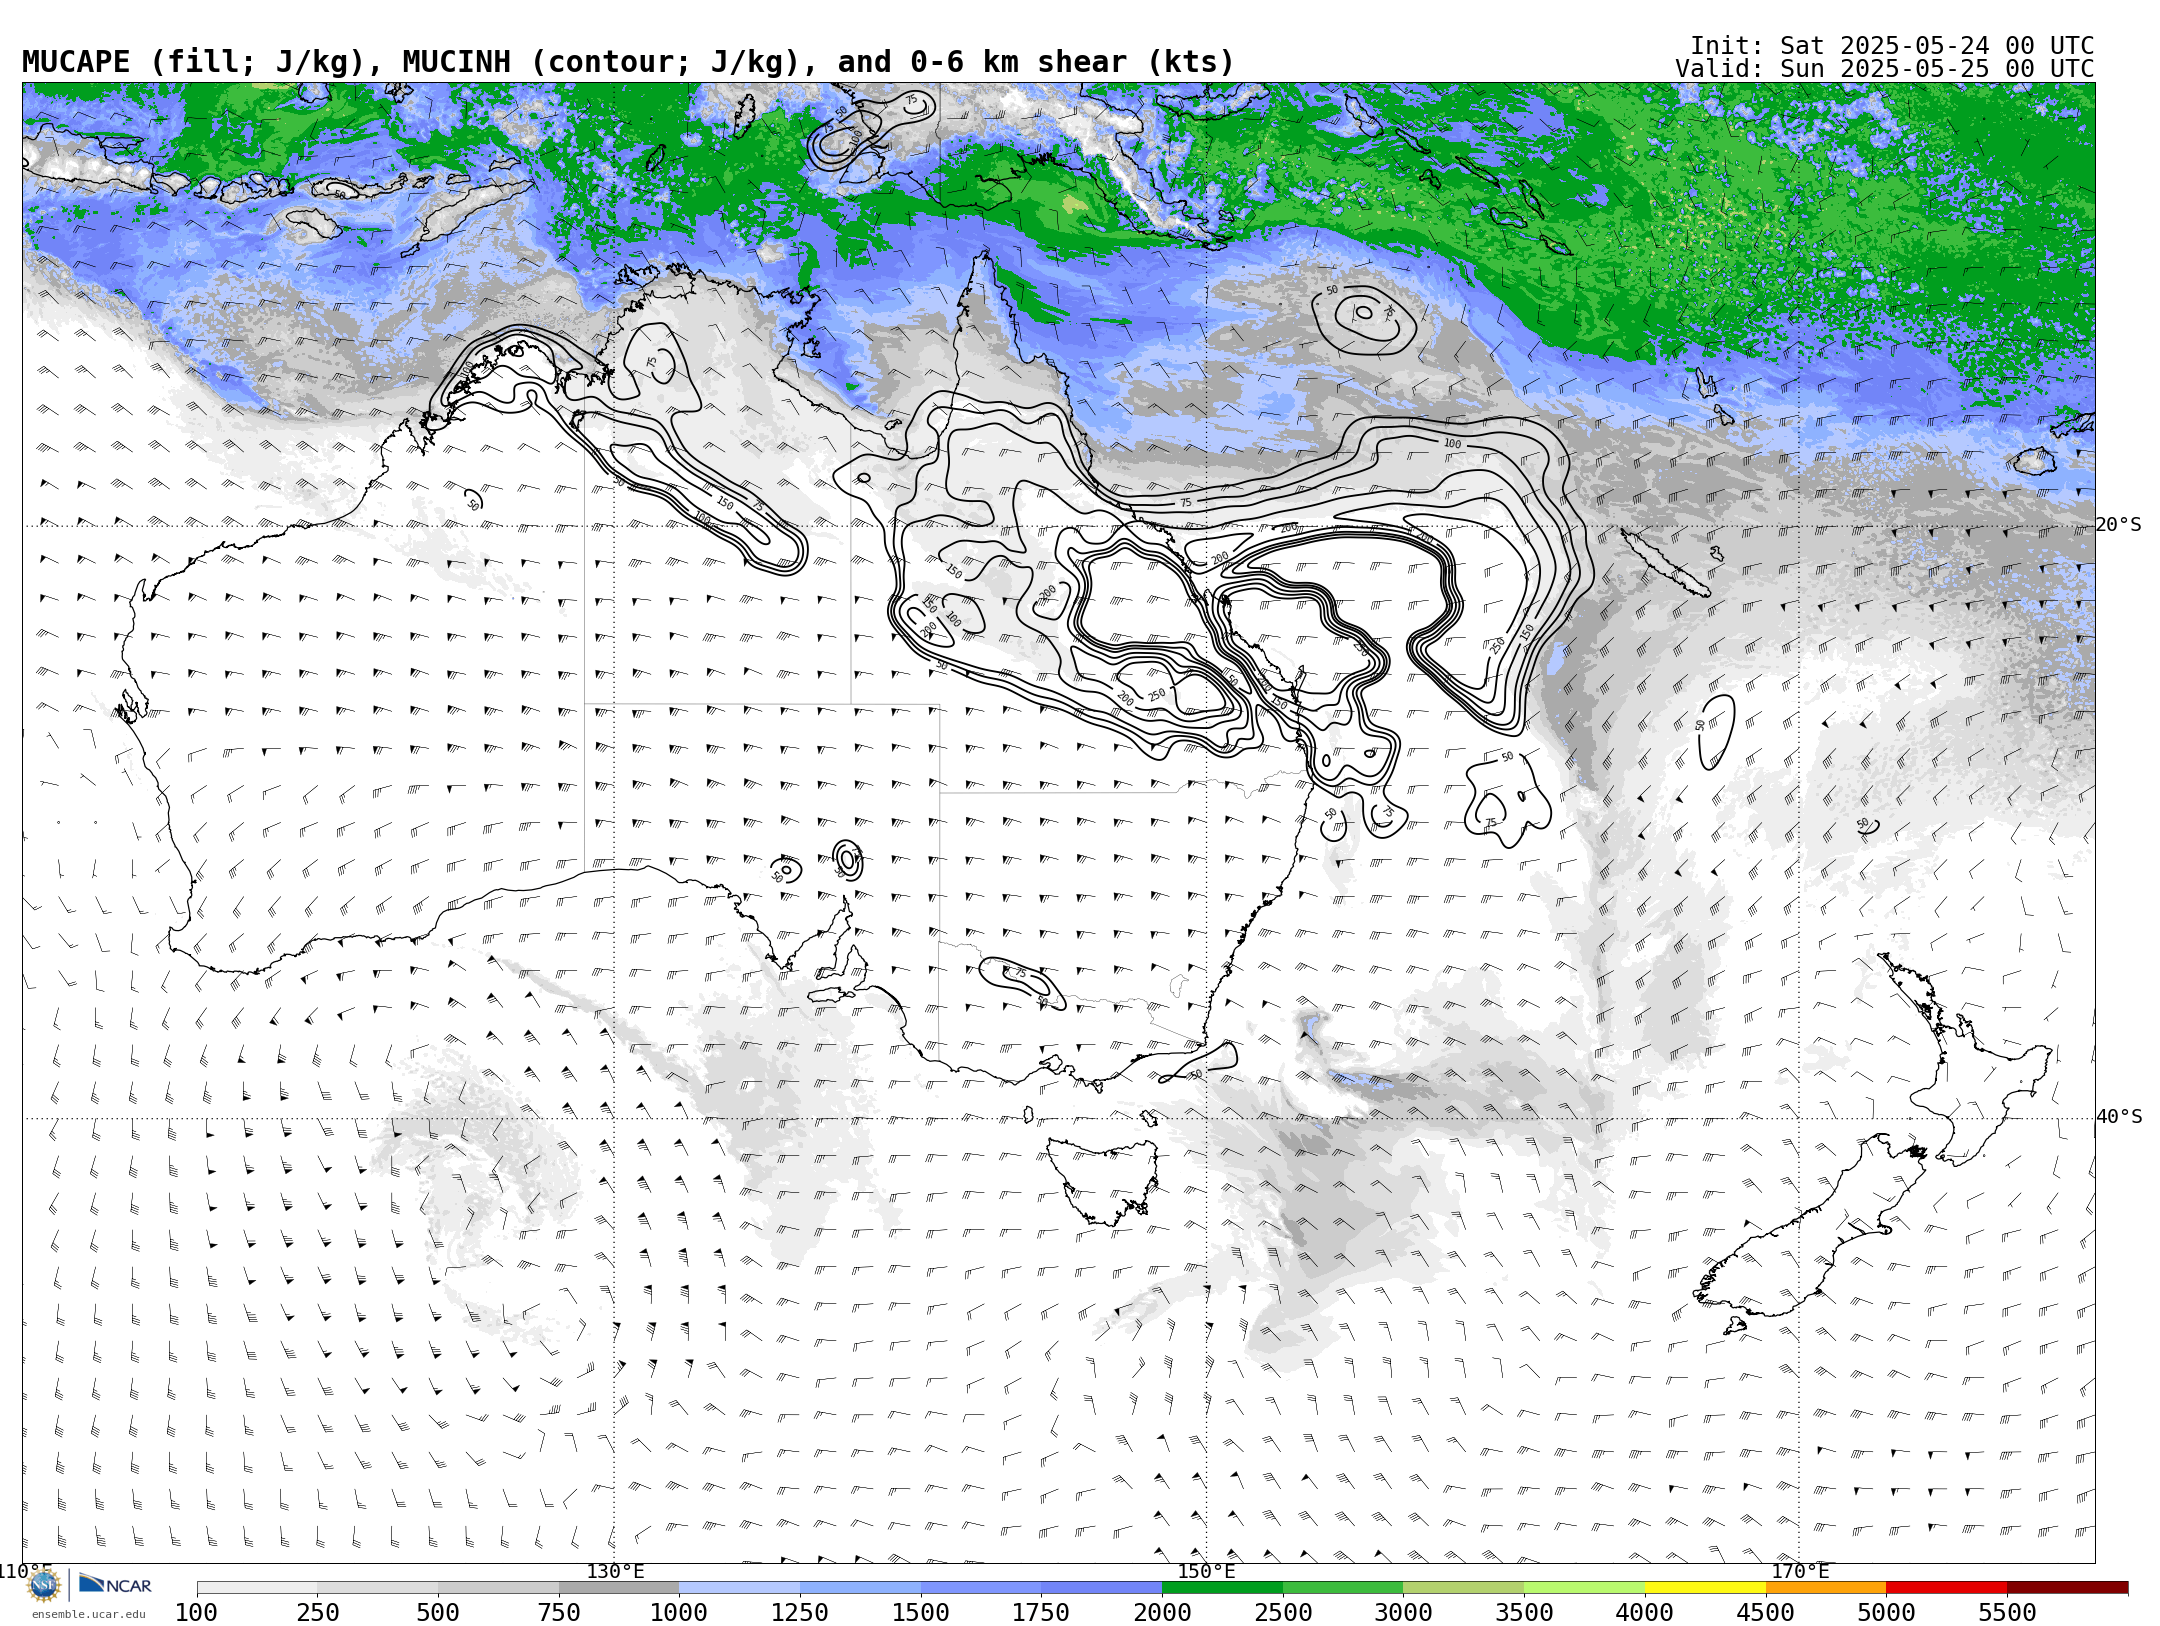Click the colorbar label 250

(317, 1613)
